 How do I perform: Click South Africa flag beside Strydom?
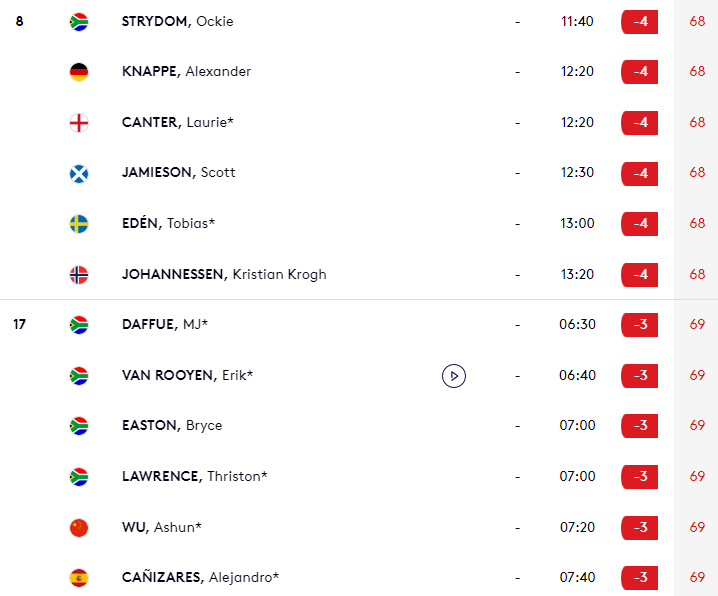click(x=79, y=21)
